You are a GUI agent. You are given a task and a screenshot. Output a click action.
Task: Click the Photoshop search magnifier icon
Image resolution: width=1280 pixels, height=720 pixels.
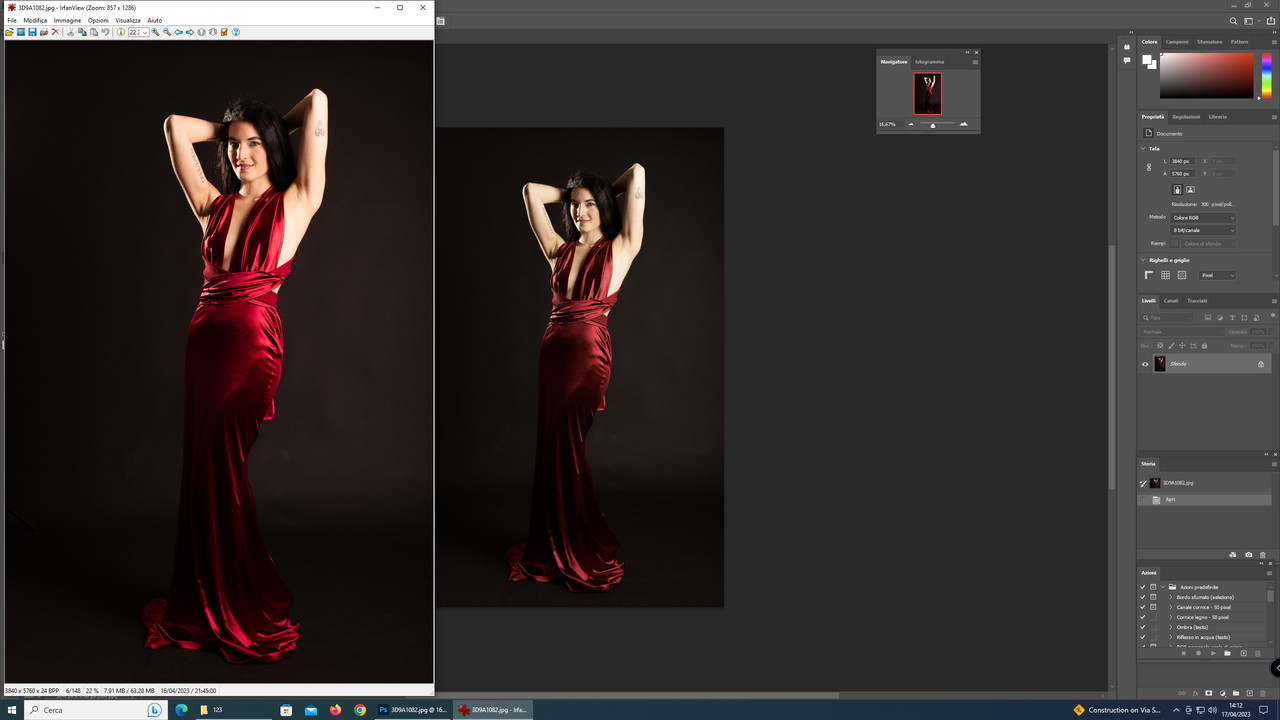(x=1233, y=21)
